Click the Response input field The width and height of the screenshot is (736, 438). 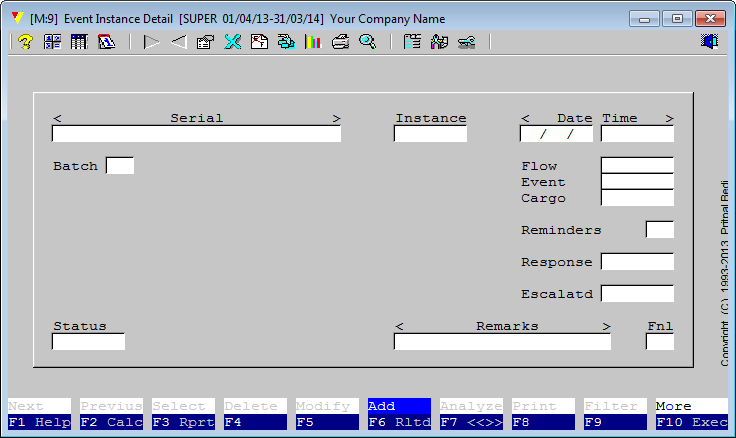(x=637, y=261)
